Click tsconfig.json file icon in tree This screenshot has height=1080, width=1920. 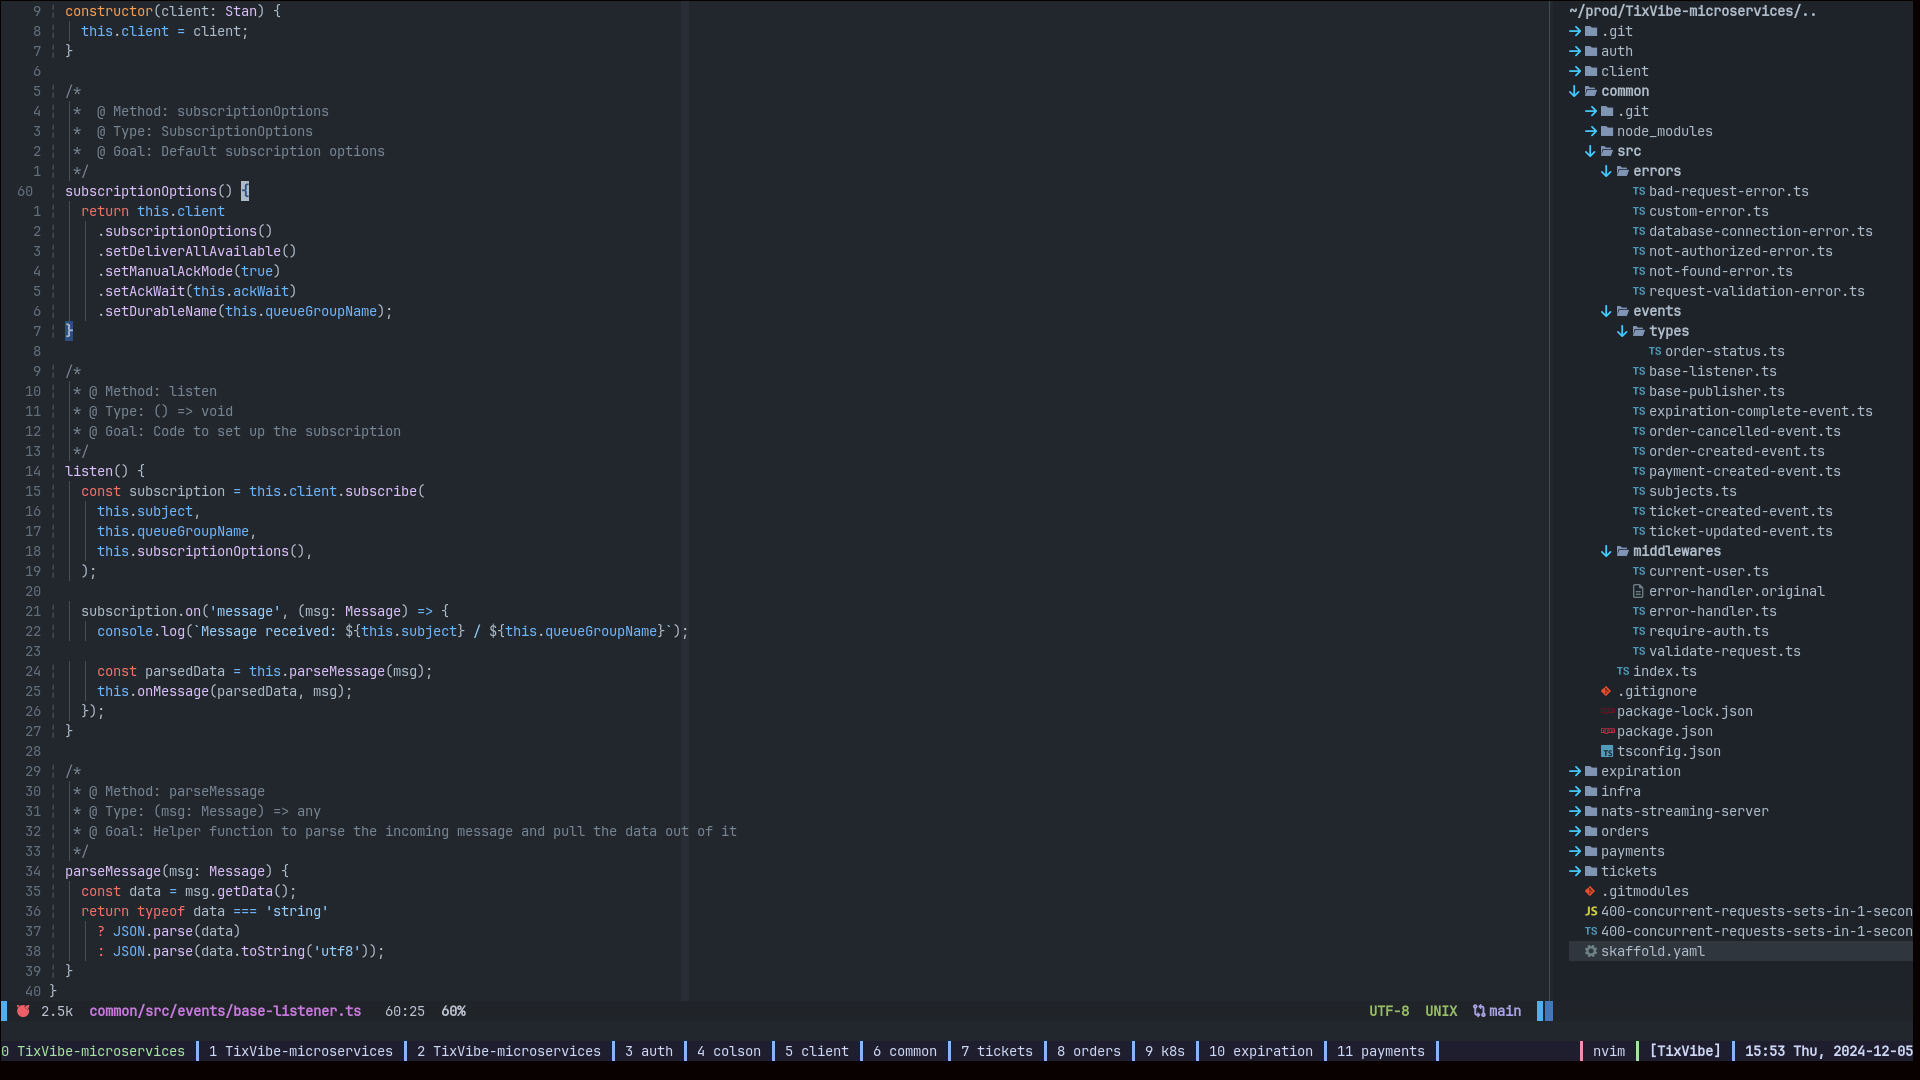[1607, 751]
